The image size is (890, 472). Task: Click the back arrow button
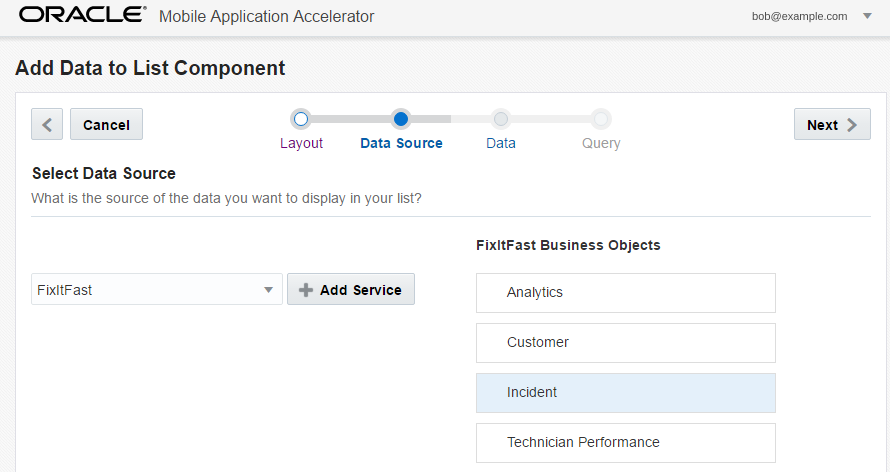pyautogui.click(x=47, y=124)
